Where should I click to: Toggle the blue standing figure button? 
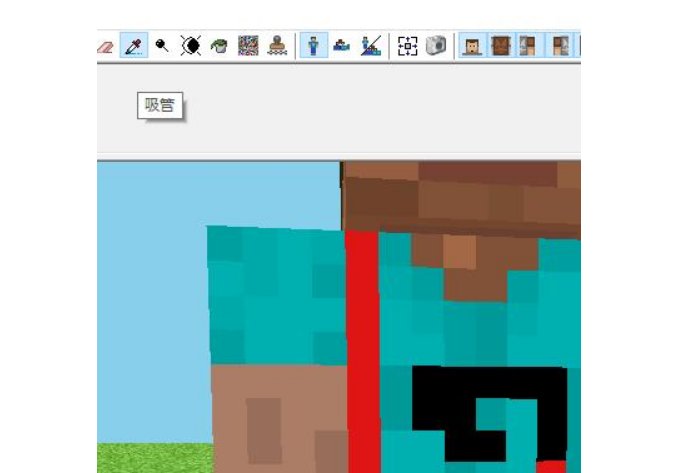(x=313, y=46)
